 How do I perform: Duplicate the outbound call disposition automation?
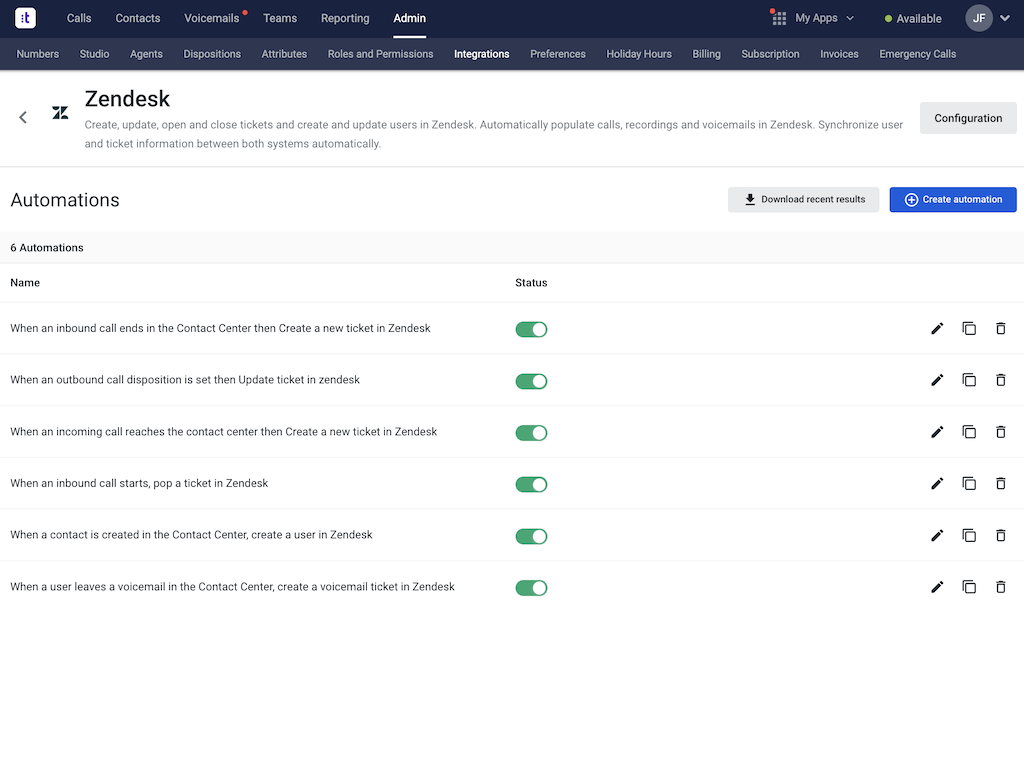pyautogui.click(x=969, y=380)
